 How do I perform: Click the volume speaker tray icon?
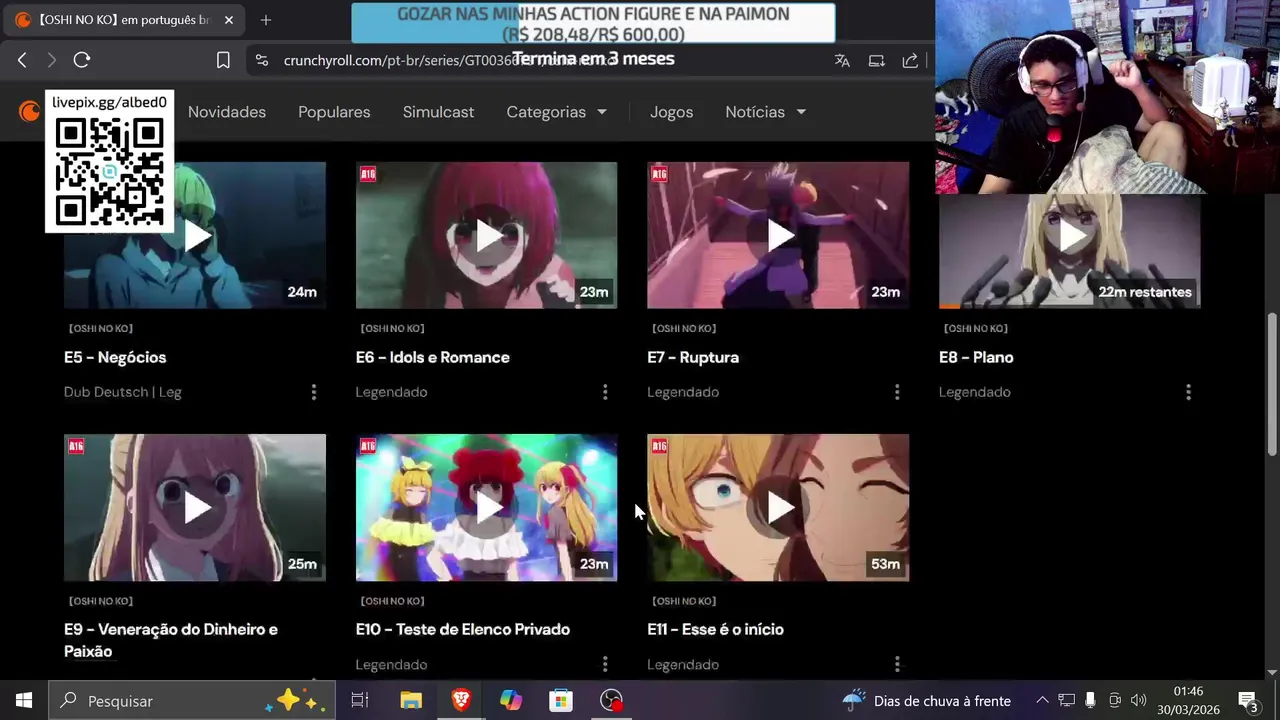click(1138, 700)
